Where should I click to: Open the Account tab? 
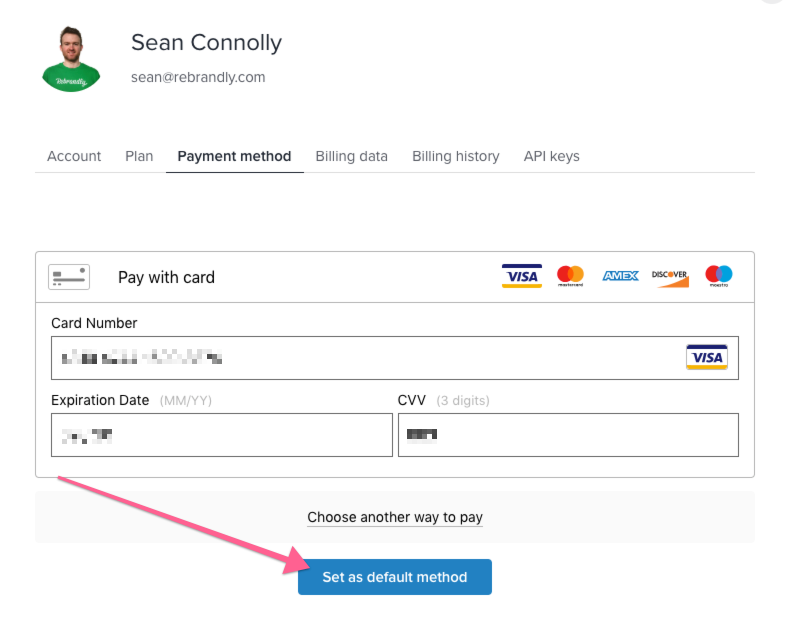point(74,156)
